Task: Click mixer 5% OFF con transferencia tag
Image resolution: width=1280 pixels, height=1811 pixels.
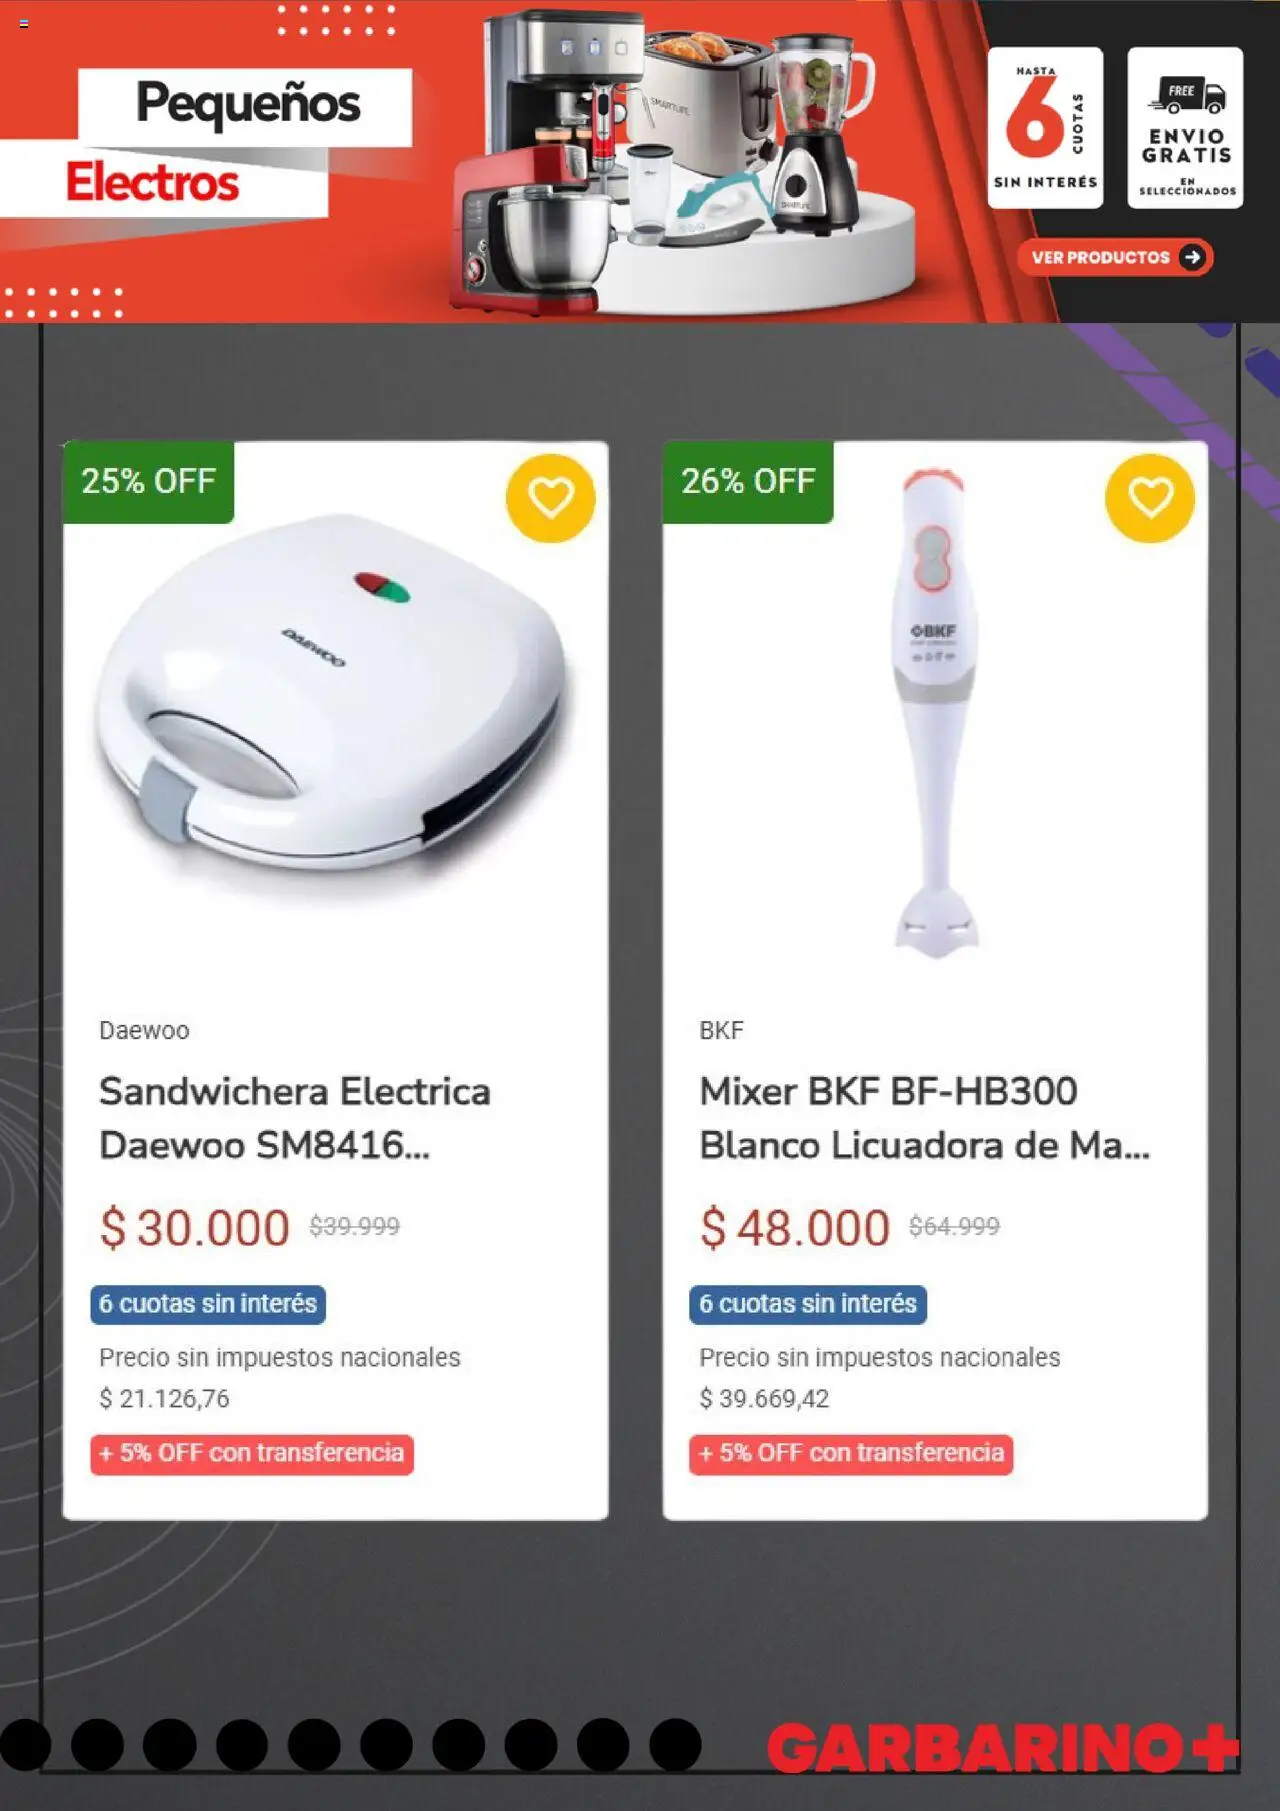Action: (x=851, y=1453)
